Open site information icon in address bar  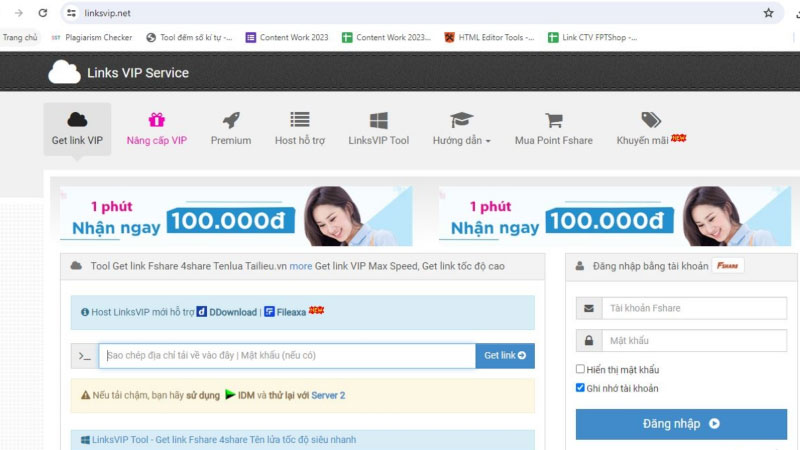(71, 13)
